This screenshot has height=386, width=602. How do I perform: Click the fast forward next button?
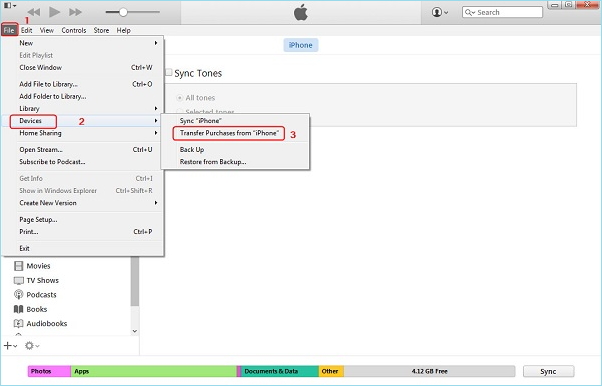coord(75,12)
